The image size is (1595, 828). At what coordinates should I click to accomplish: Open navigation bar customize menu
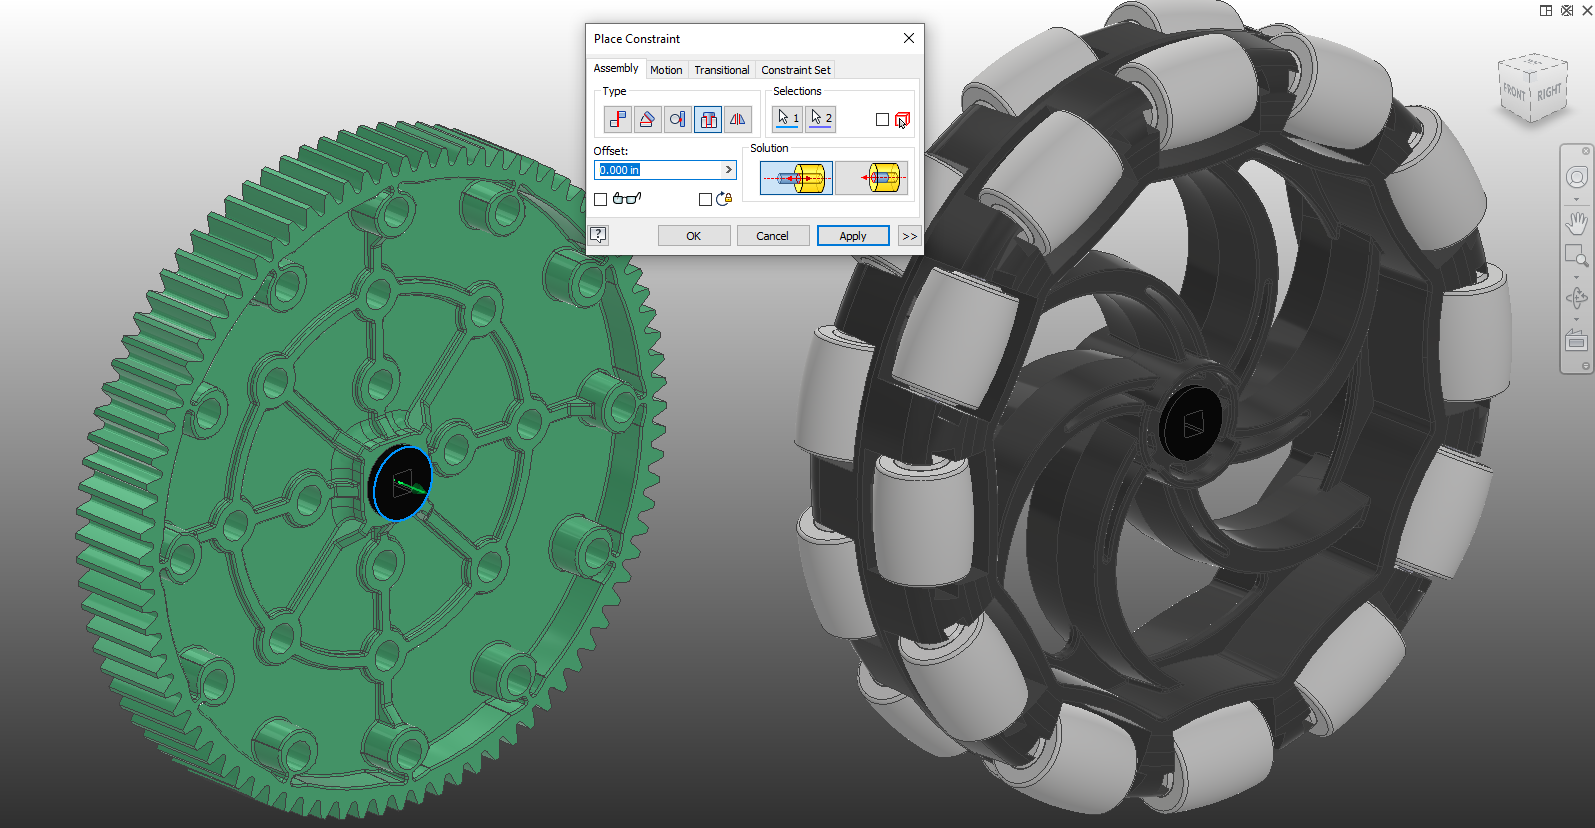pyautogui.click(x=1586, y=366)
